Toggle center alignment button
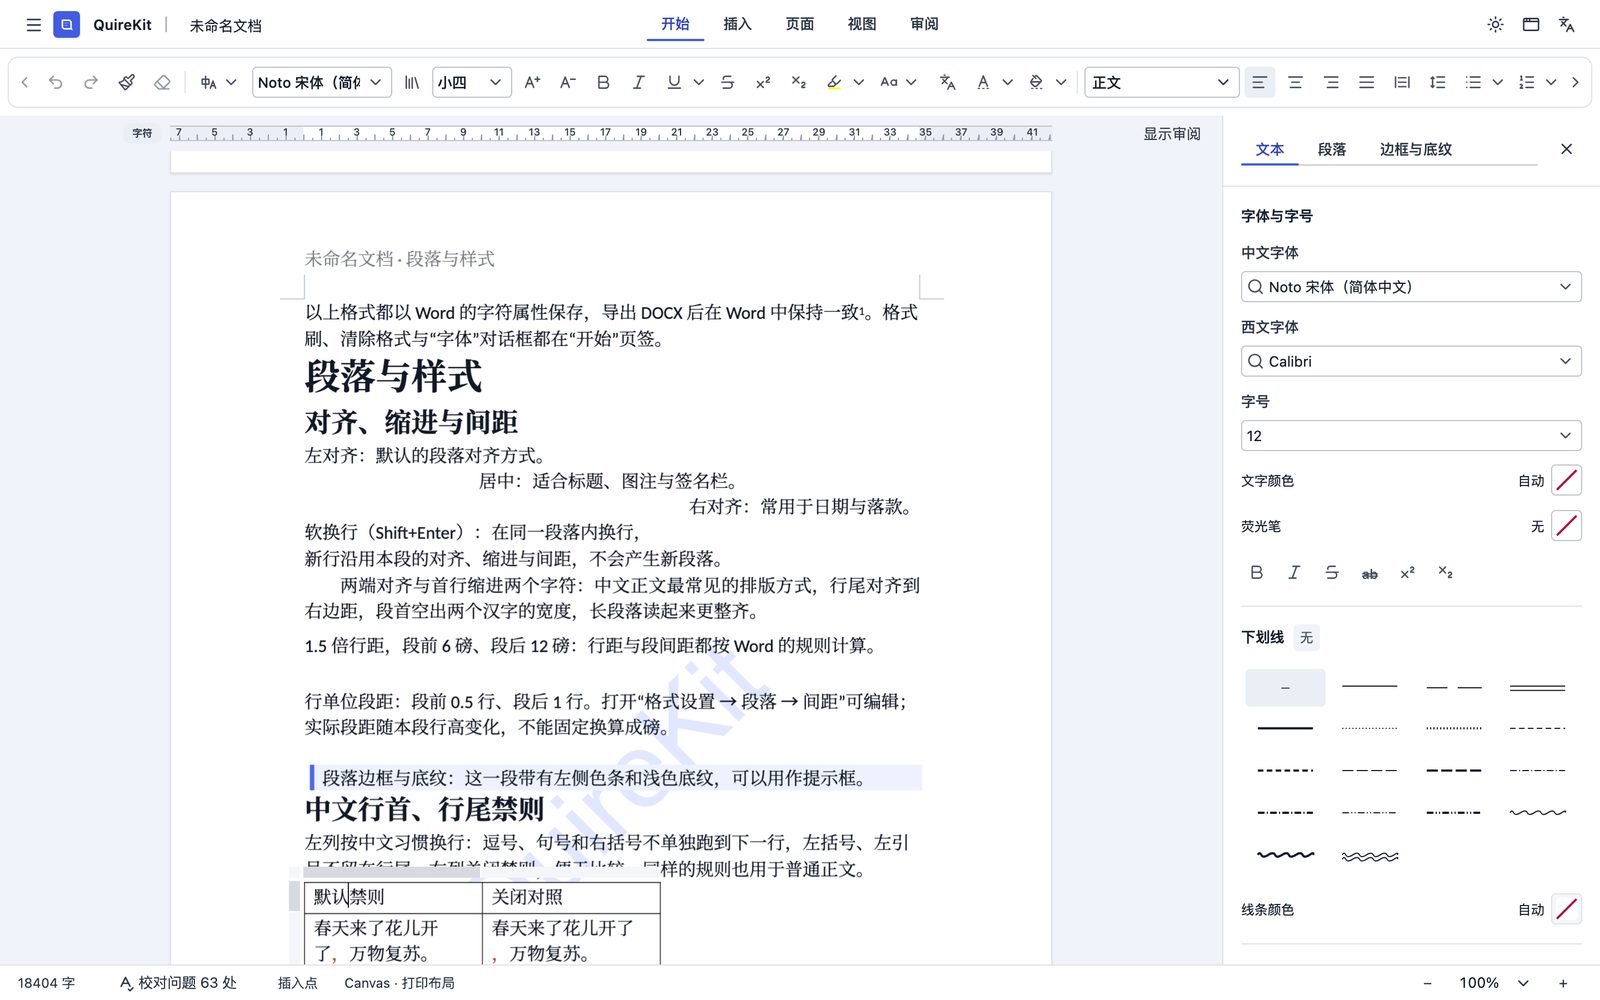 (1295, 82)
